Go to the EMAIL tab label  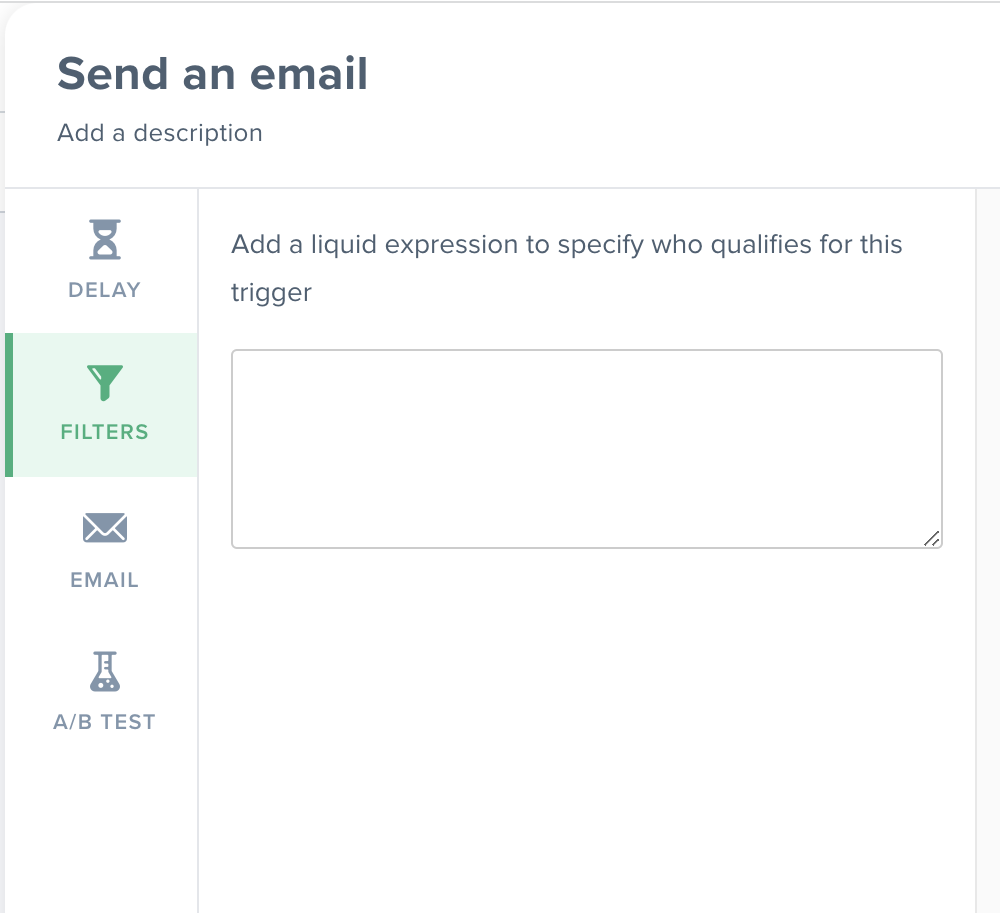[105, 580]
